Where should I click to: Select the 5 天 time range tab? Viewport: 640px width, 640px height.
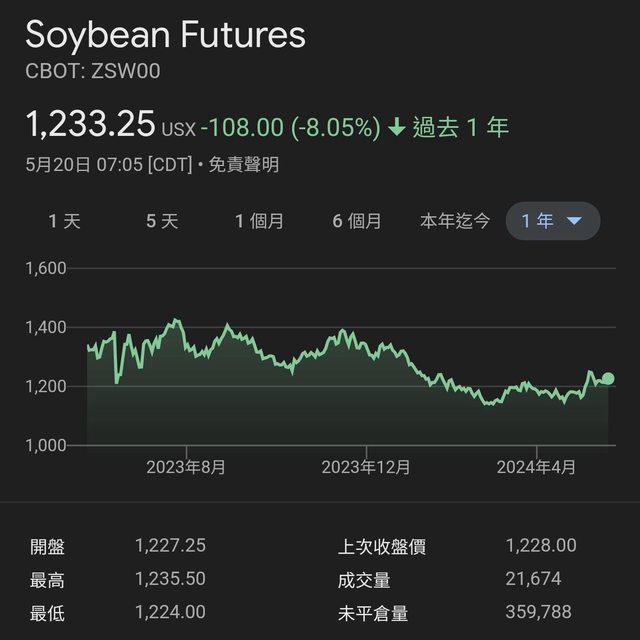(162, 221)
